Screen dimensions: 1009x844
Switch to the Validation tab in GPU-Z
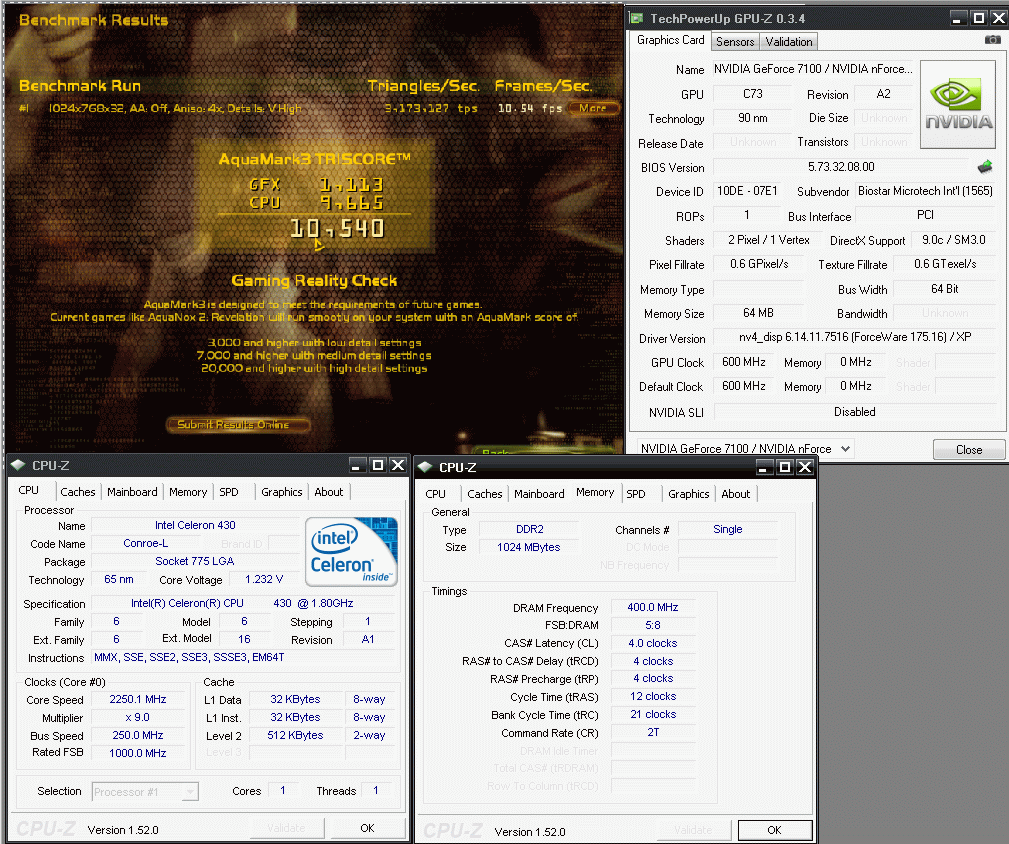point(788,42)
